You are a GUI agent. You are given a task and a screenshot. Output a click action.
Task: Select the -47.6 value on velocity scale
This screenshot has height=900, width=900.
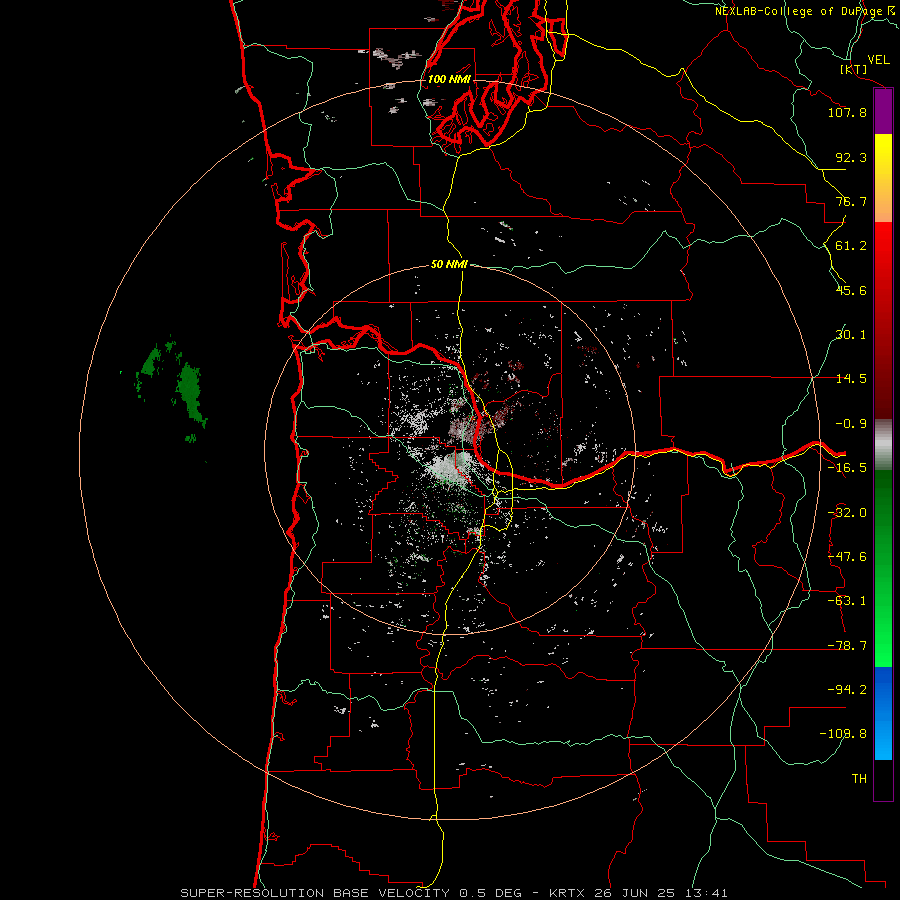tap(847, 557)
